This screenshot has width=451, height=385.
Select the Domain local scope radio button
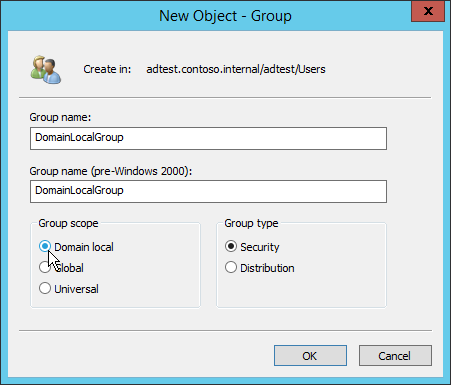(45, 247)
